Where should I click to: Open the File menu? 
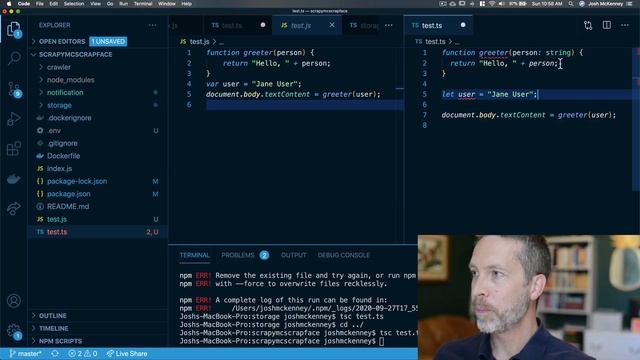click(x=40, y=4)
